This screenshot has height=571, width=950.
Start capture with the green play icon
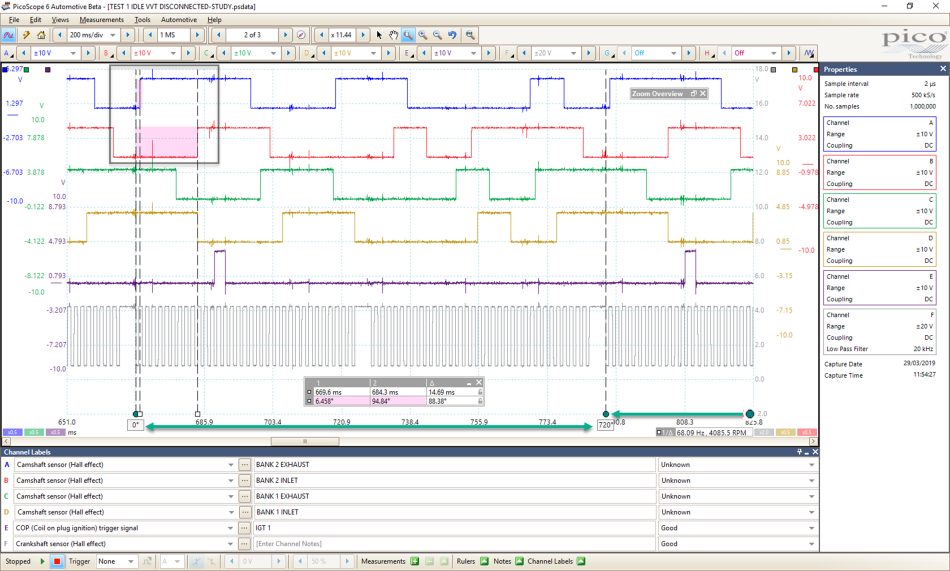[x=42, y=561]
